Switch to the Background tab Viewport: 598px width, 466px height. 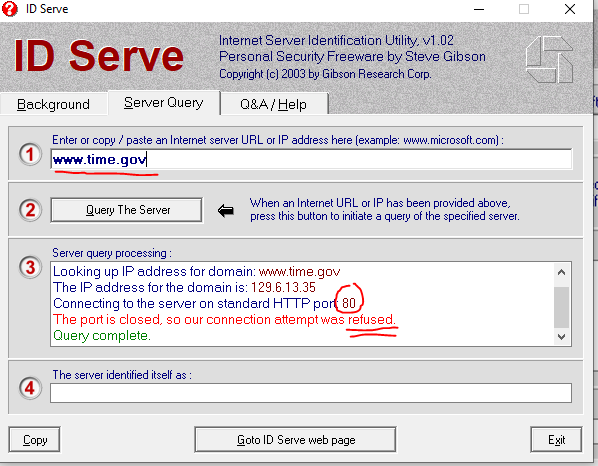[53, 104]
